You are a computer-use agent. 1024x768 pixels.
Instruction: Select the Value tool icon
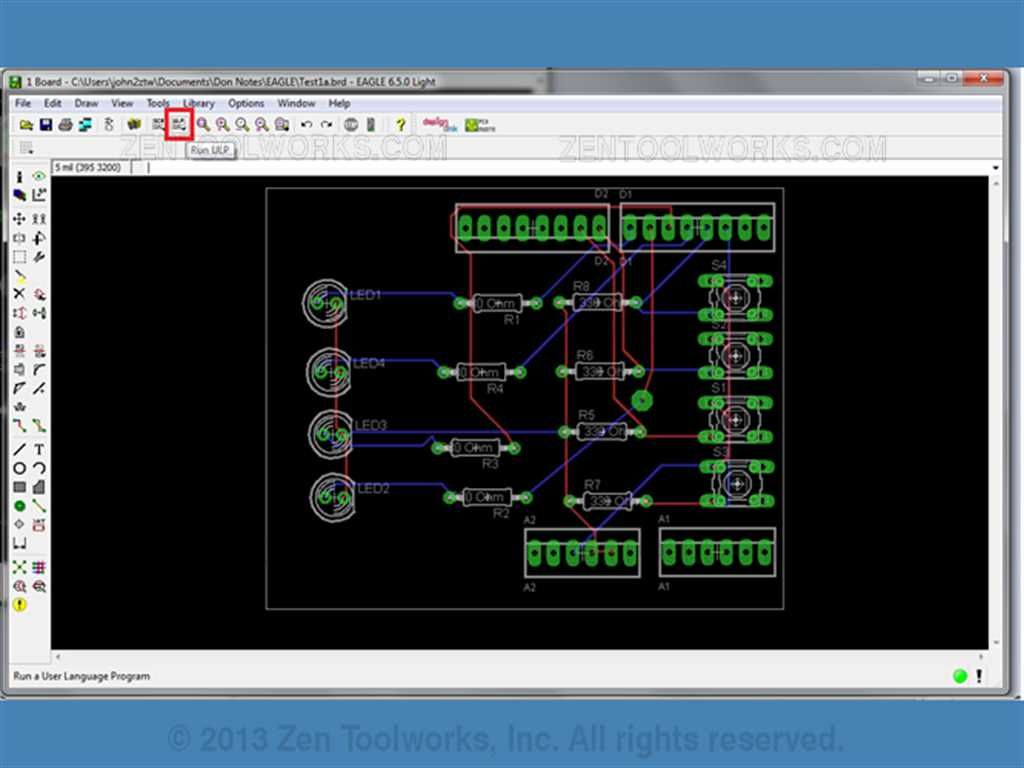pyautogui.click(x=39, y=351)
